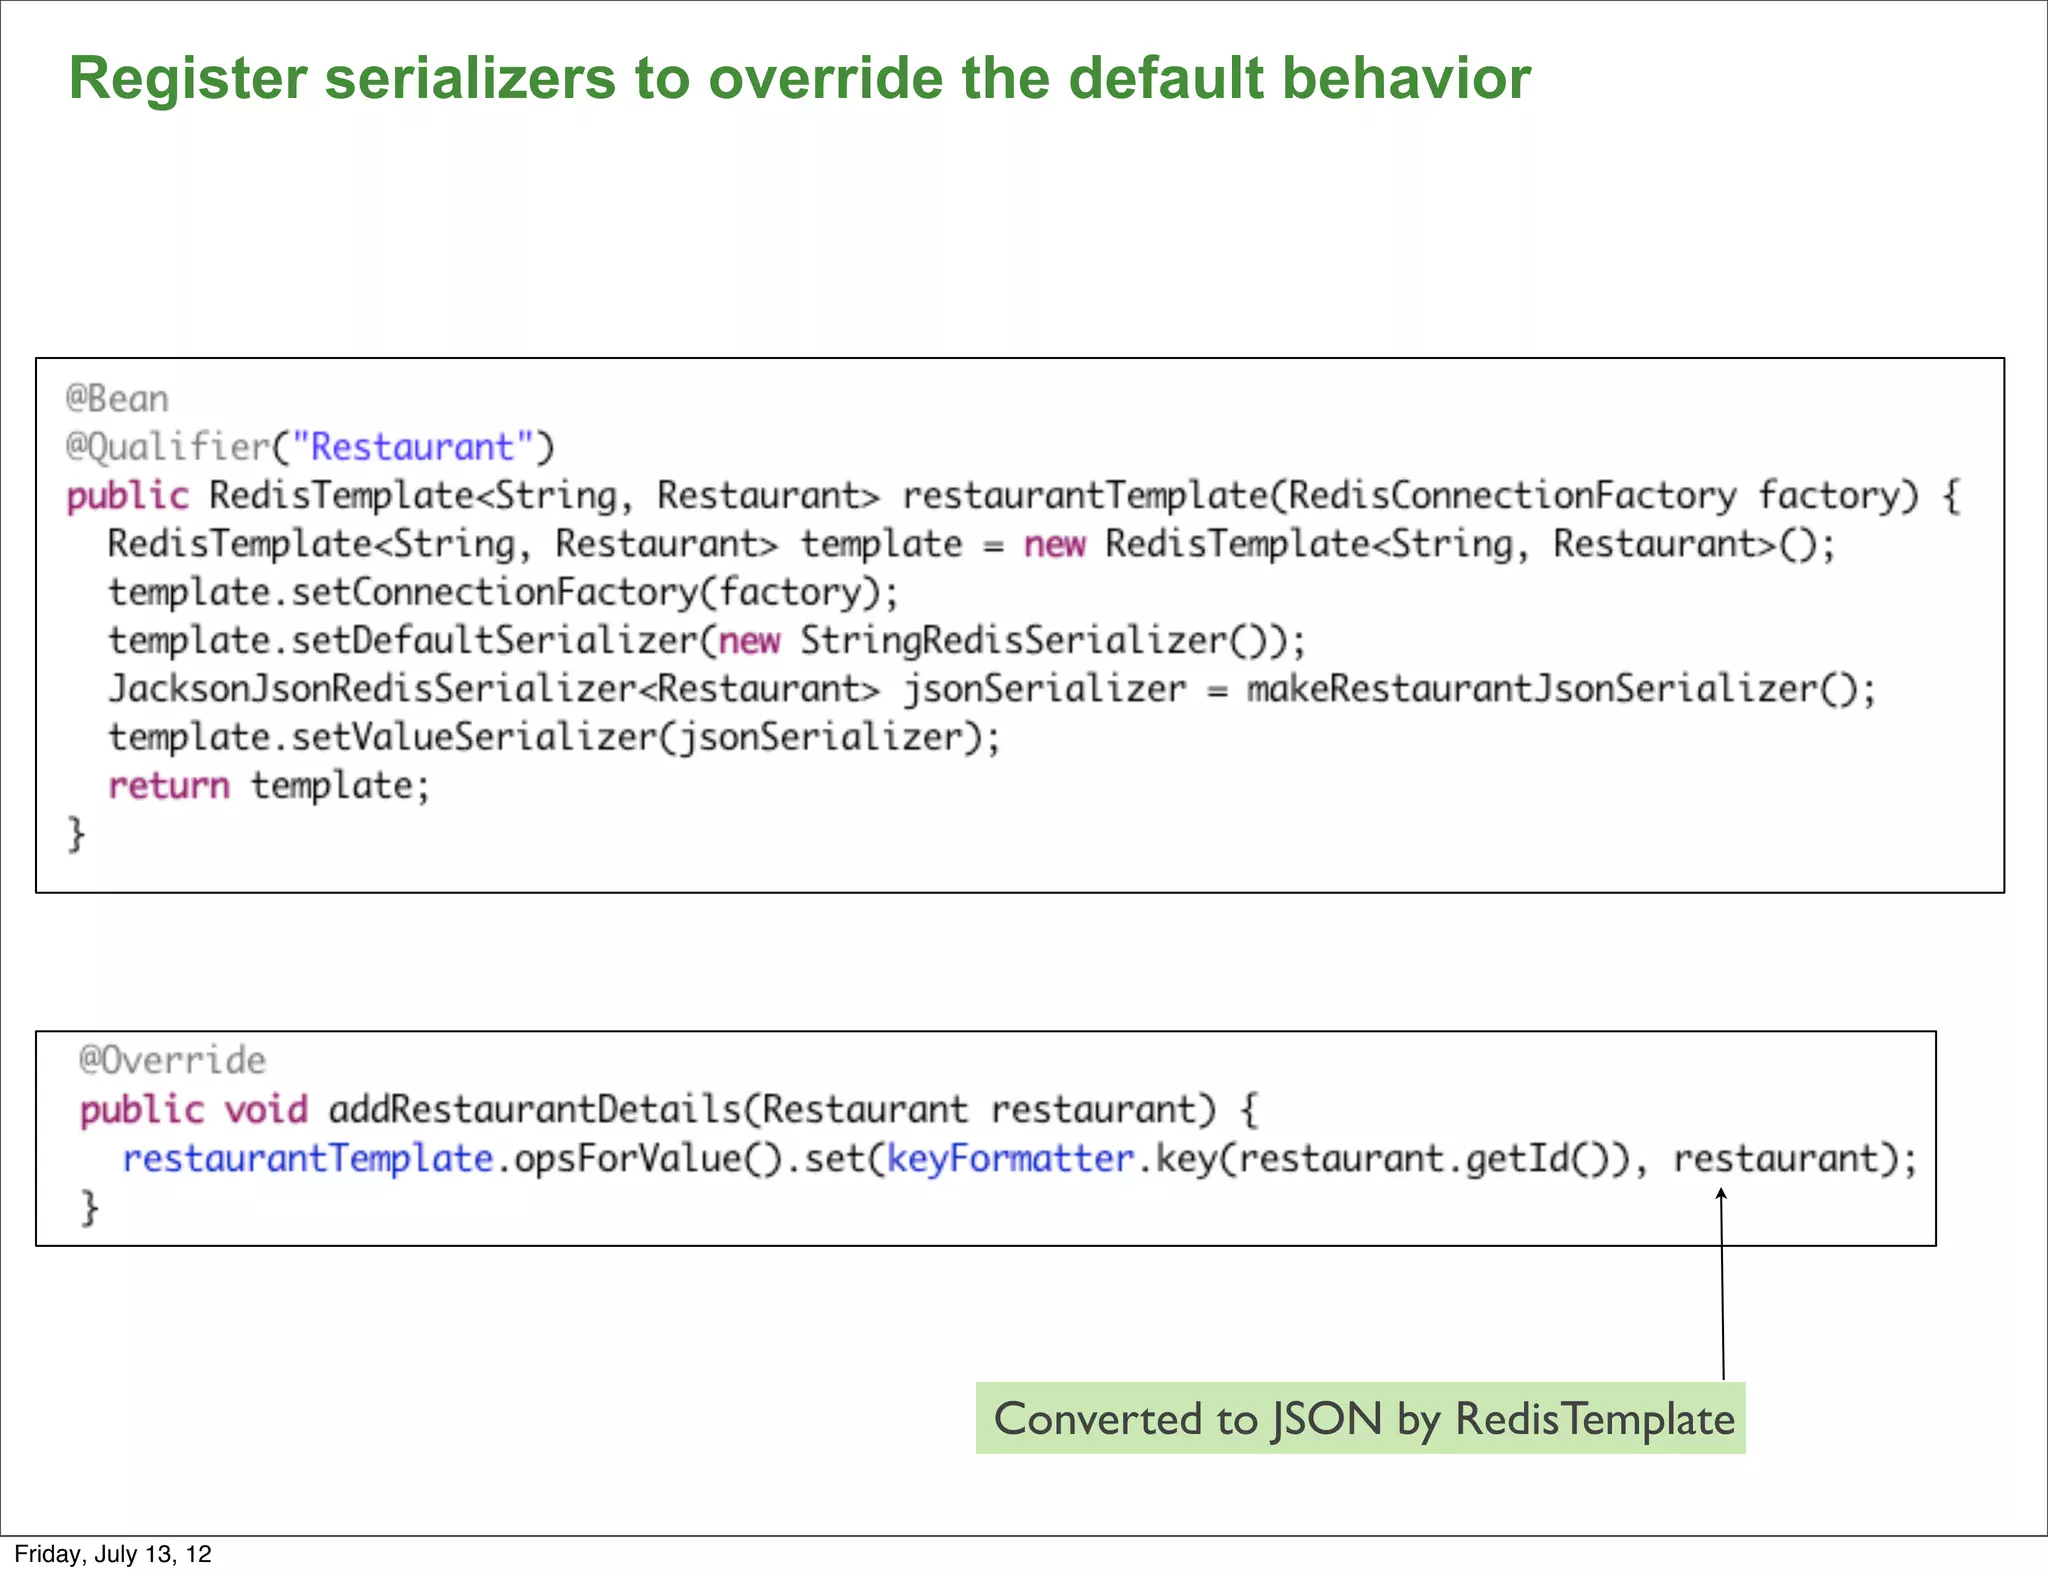
Task: Click the @Bean annotation line
Action: coord(117,399)
